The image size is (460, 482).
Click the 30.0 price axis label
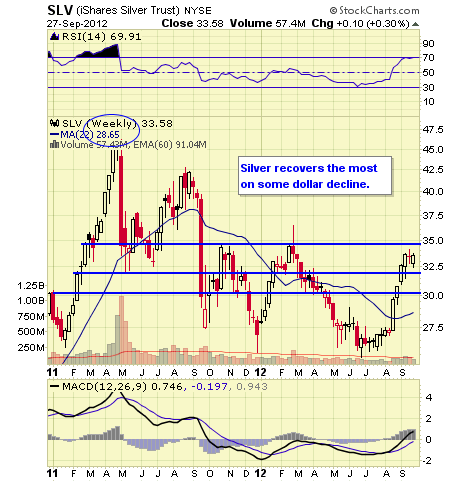433,295
